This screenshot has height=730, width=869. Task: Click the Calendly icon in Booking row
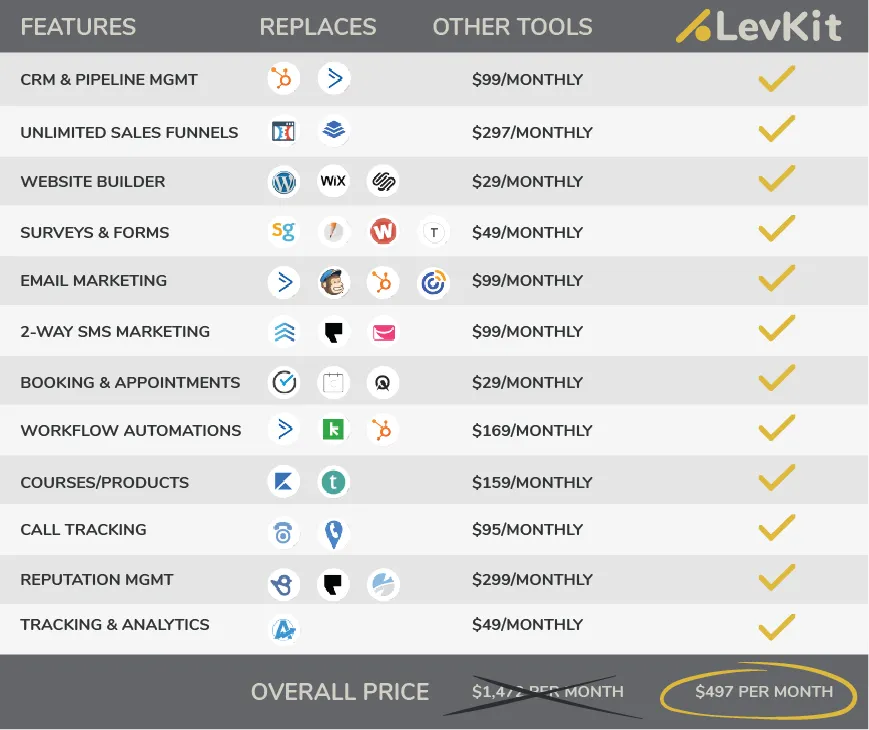284,382
